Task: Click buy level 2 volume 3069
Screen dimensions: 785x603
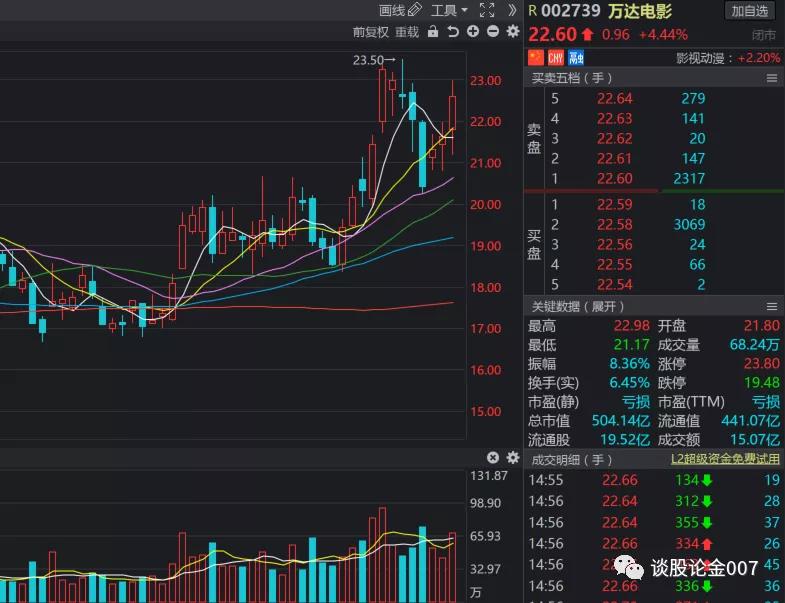Action: click(x=689, y=224)
